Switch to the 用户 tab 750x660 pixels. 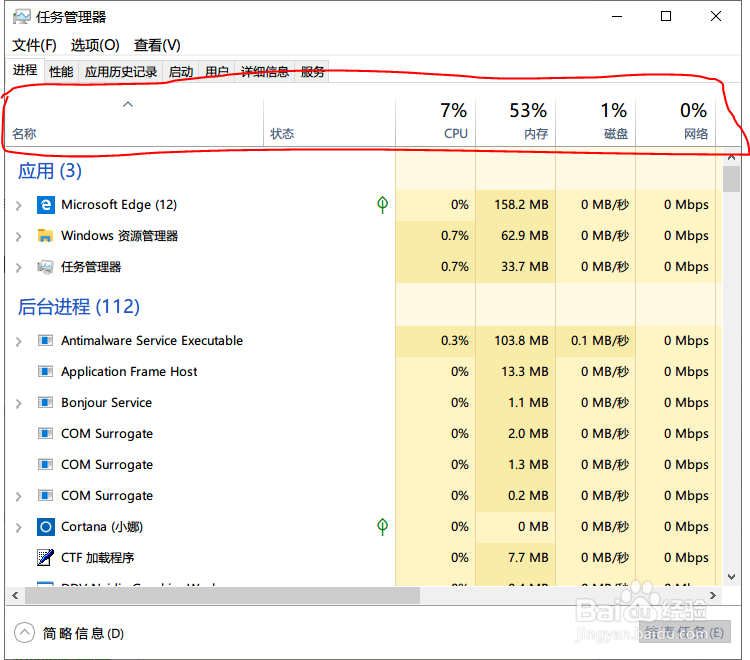(x=217, y=72)
